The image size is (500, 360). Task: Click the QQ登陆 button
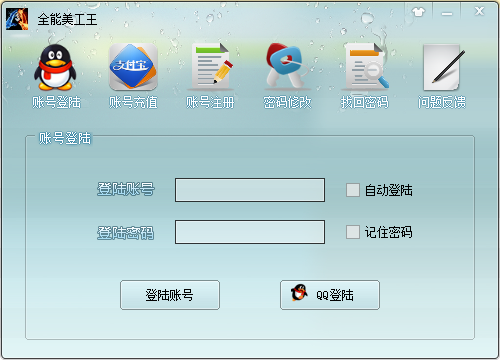pyautogui.click(x=330, y=295)
